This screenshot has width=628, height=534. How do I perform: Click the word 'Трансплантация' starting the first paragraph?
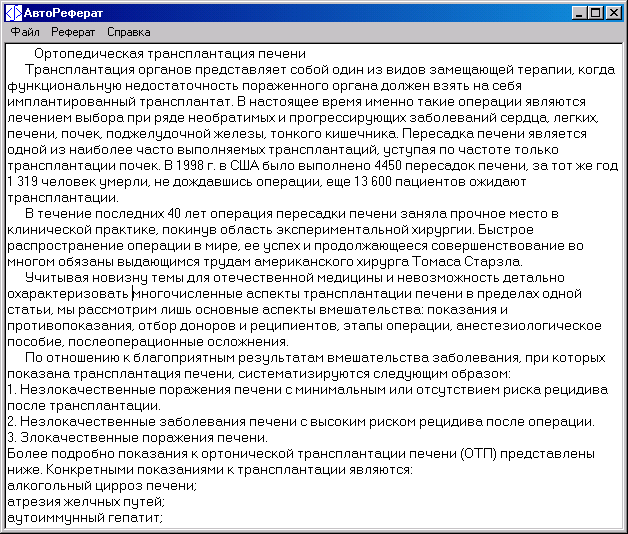[80, 70]
